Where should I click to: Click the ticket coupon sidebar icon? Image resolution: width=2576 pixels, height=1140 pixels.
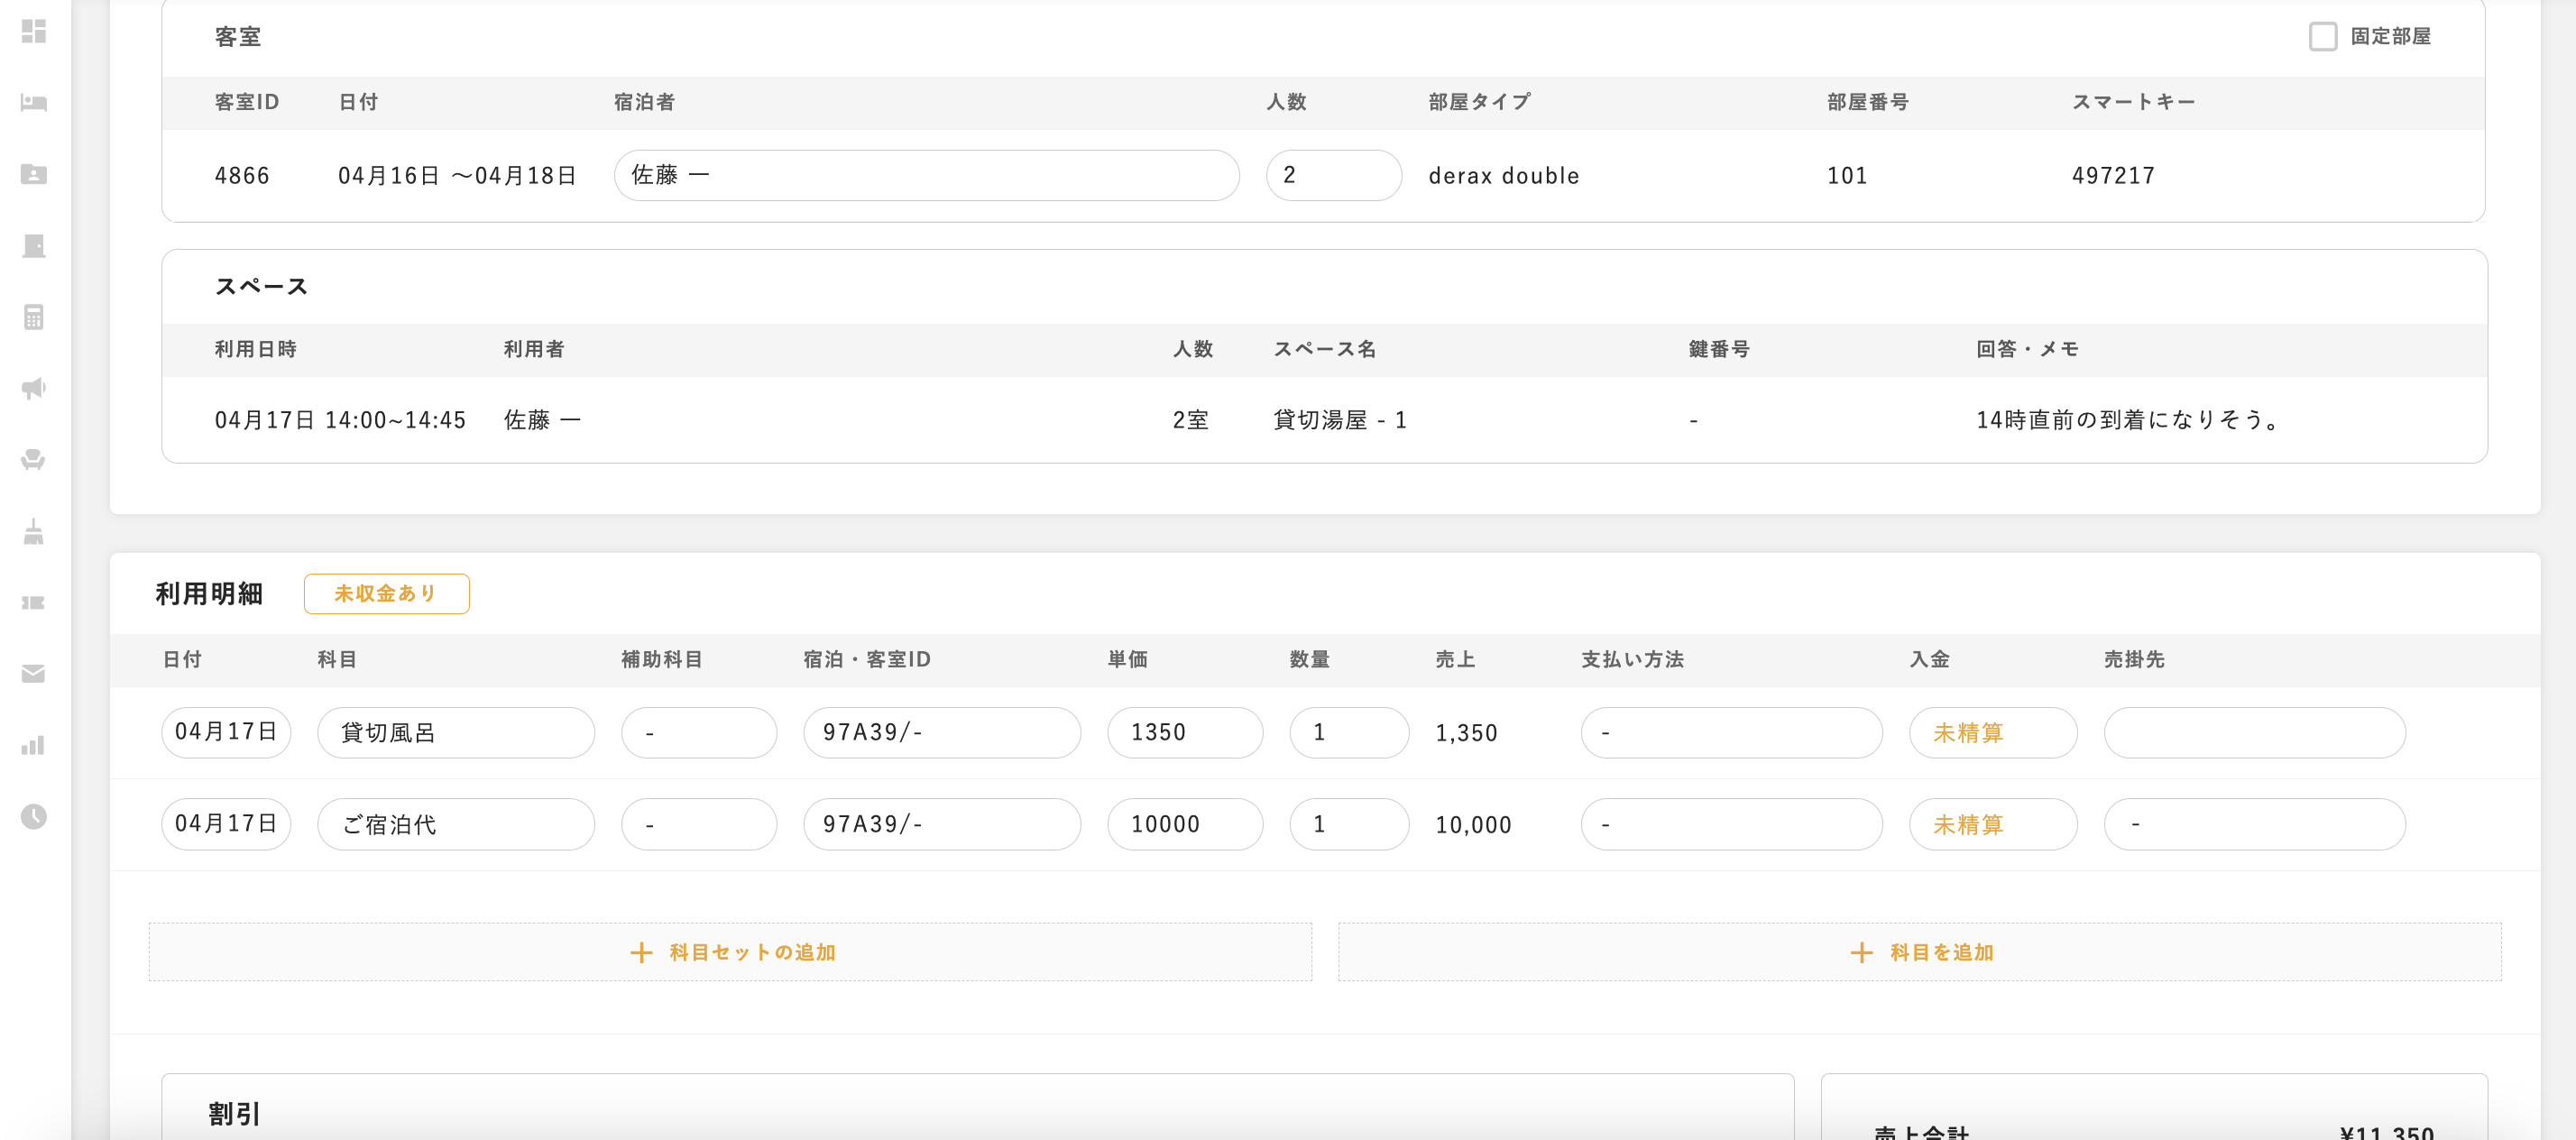[34, 602]
